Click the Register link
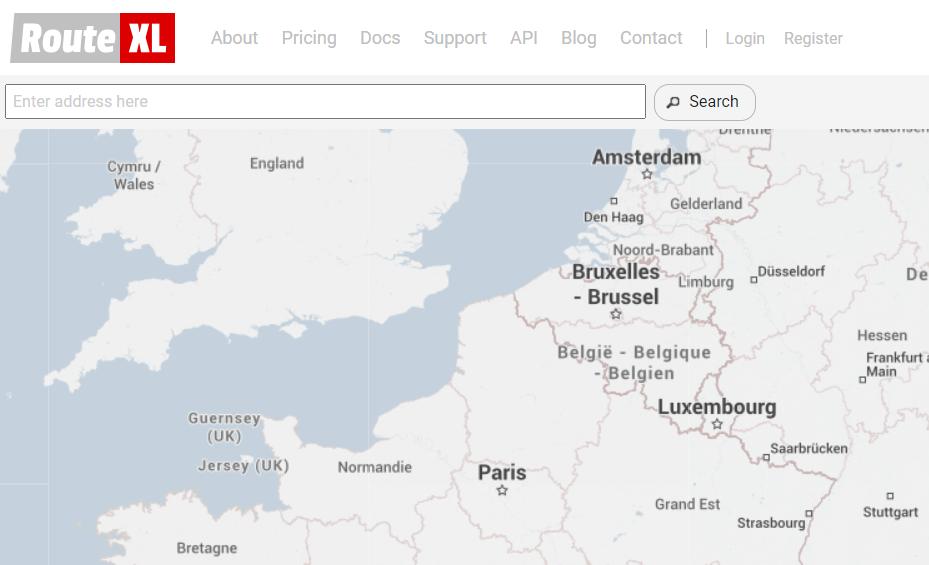929x565 pixels. [x=813, y=38]
